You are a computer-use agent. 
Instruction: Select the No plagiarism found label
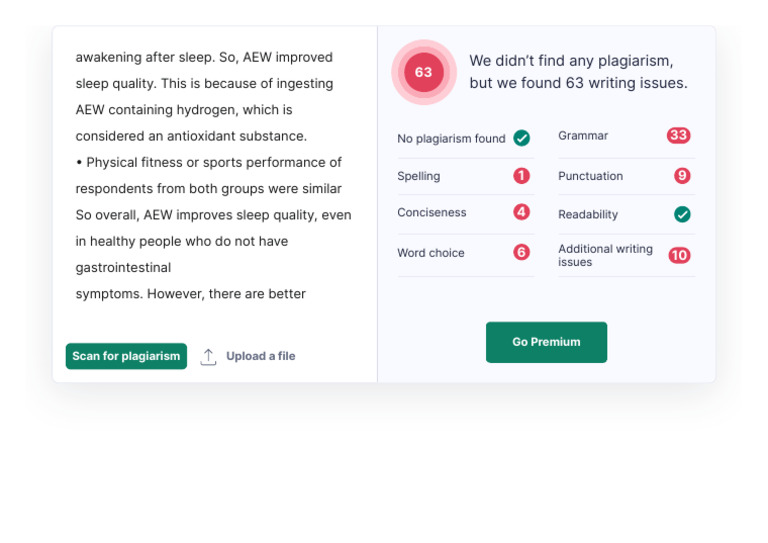451,139
